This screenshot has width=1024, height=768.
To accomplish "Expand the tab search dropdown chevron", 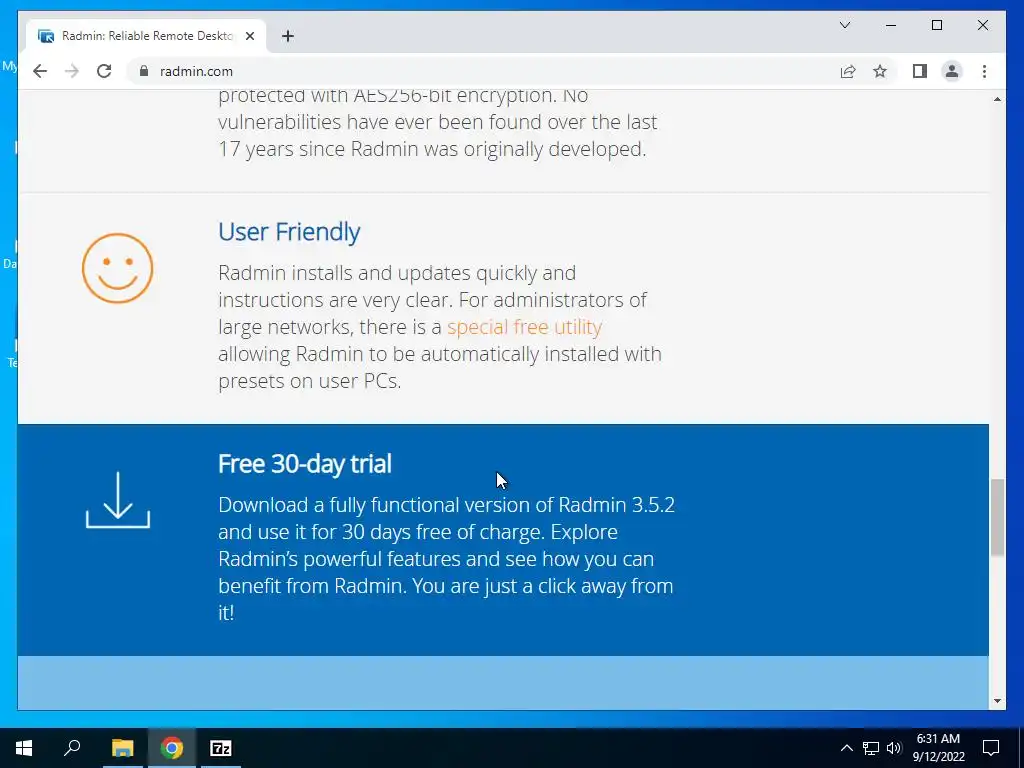I will coord(844,25).
